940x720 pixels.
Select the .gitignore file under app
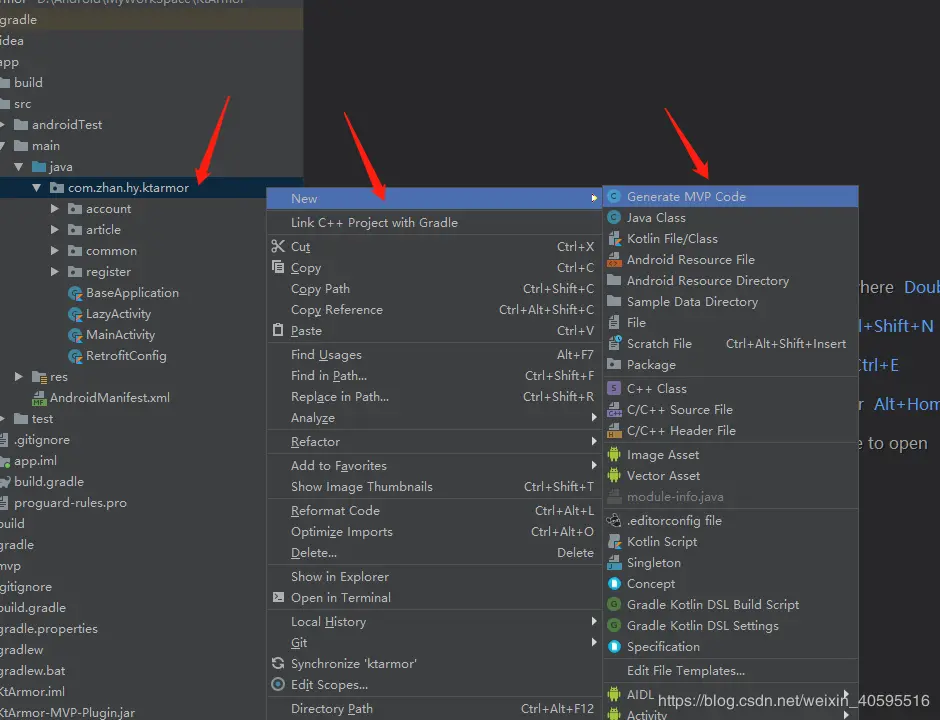click(x=41, y=439)
